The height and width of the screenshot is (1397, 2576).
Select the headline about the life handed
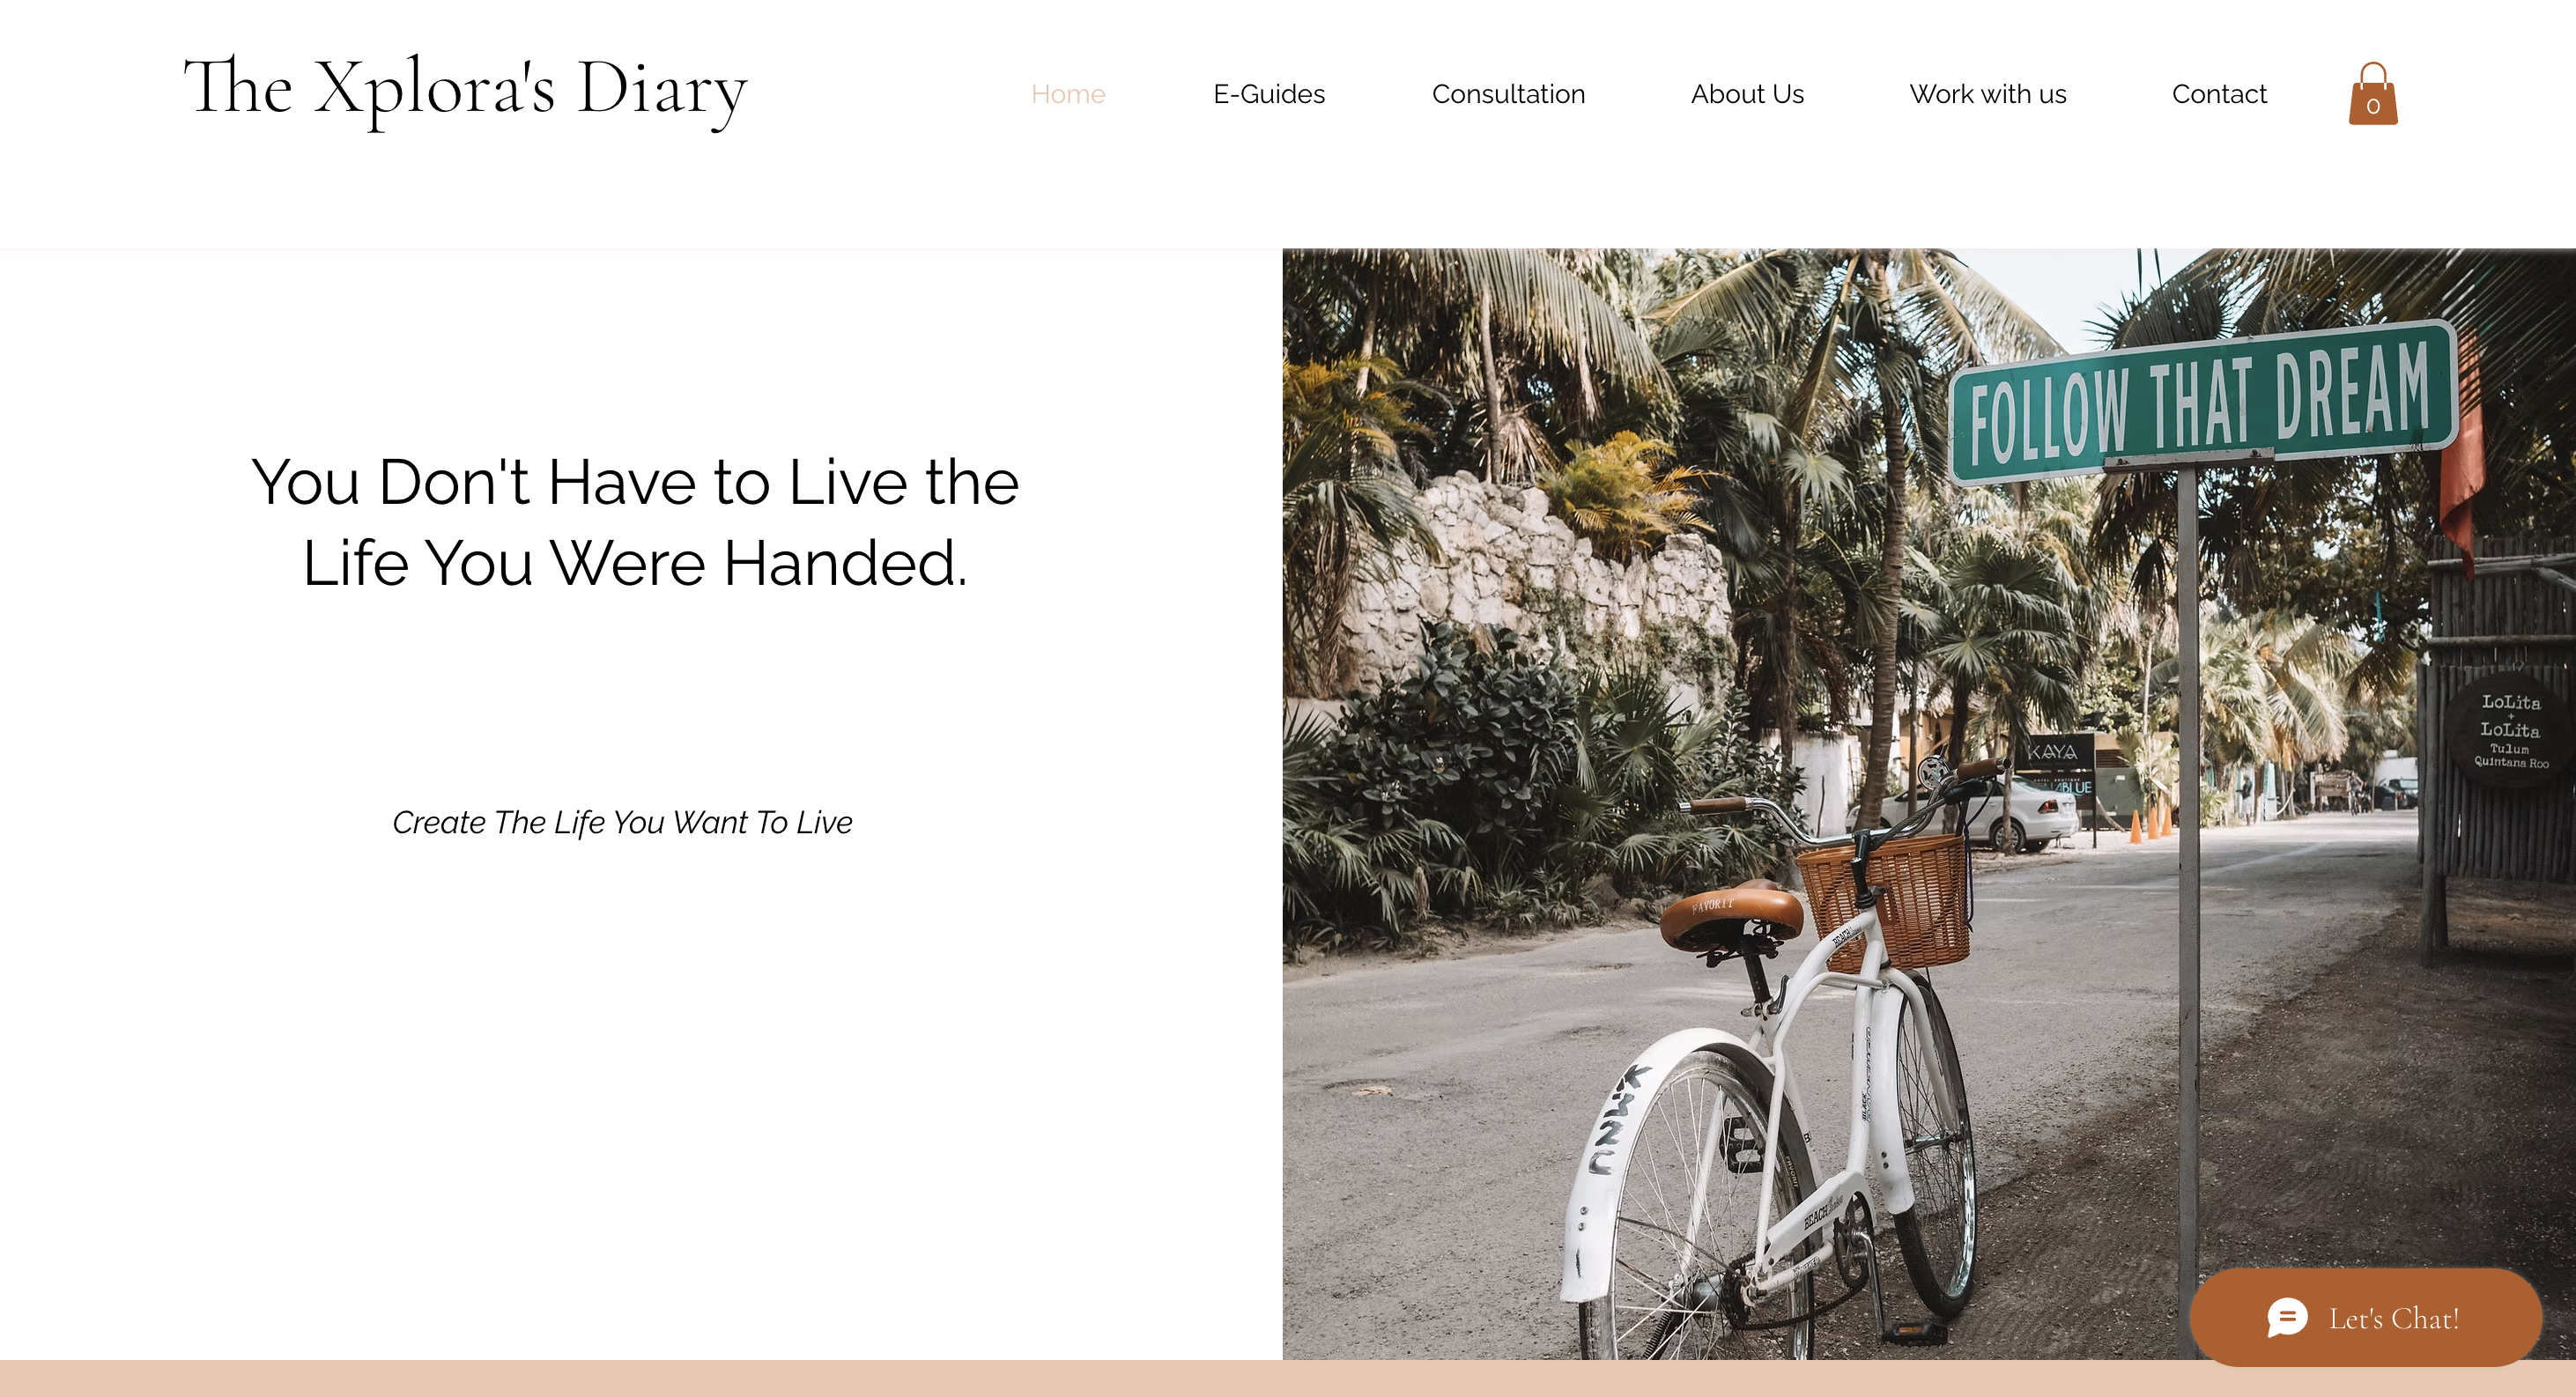pos(635,522)
